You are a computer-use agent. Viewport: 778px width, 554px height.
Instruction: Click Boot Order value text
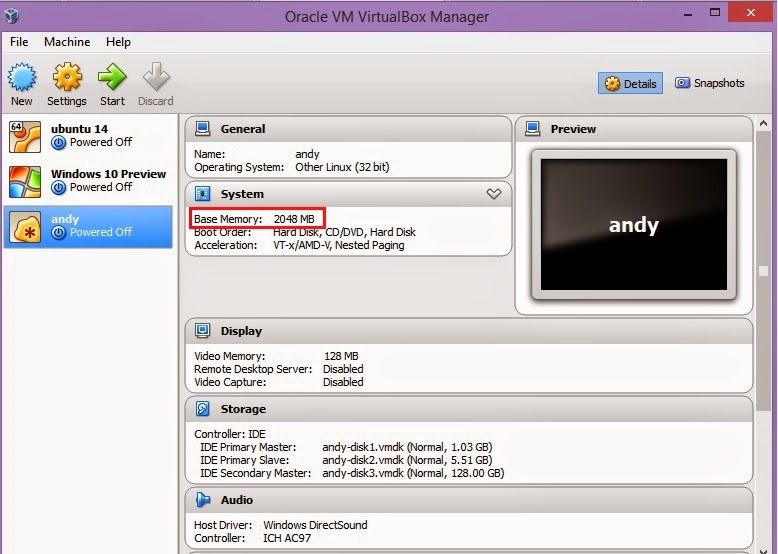coord(344,232)
